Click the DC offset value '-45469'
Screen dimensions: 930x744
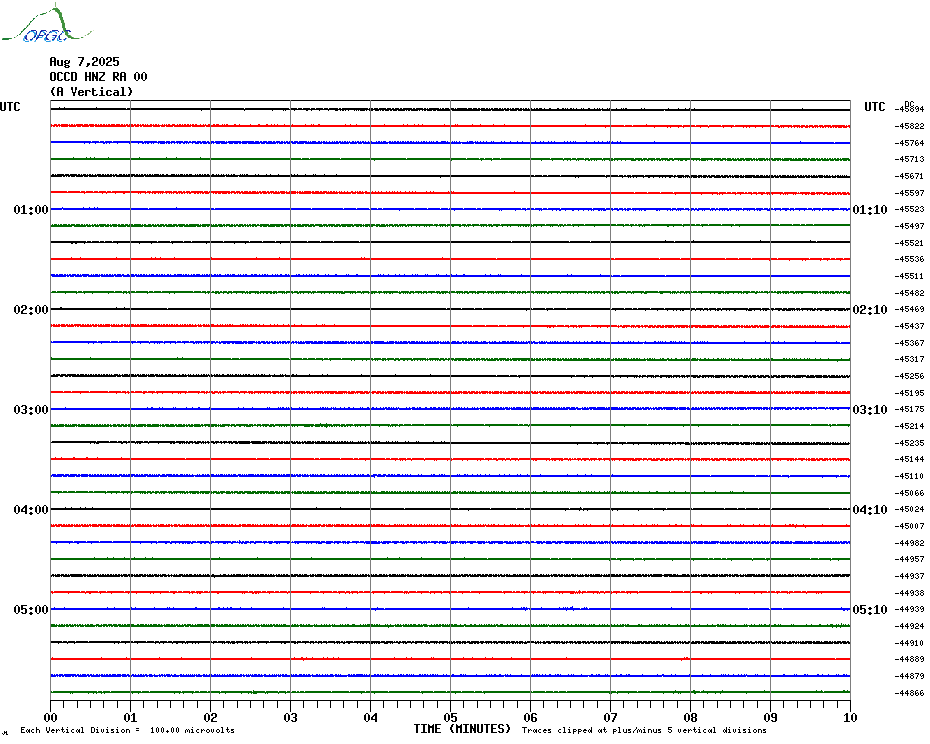[x=909, y=309]
